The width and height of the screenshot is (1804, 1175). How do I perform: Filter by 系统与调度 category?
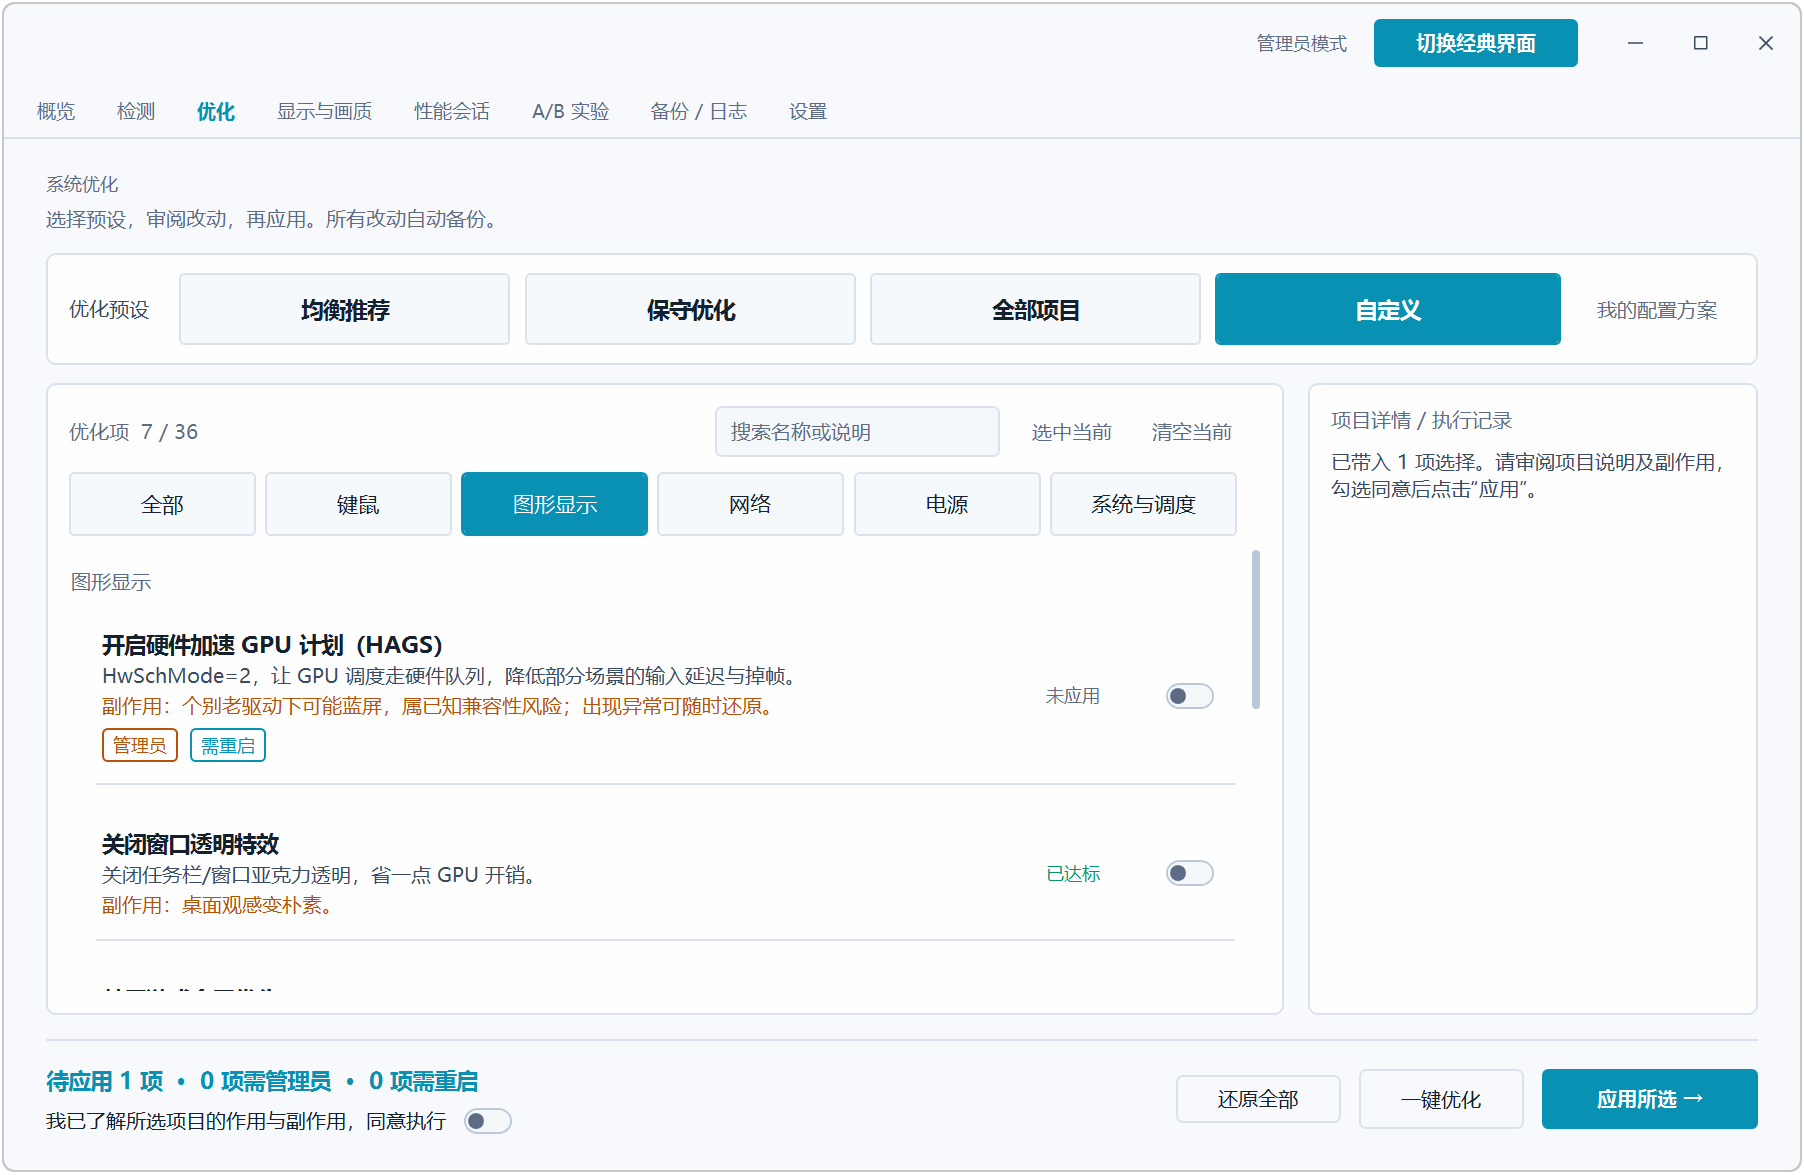click(x=1143, y=504)
